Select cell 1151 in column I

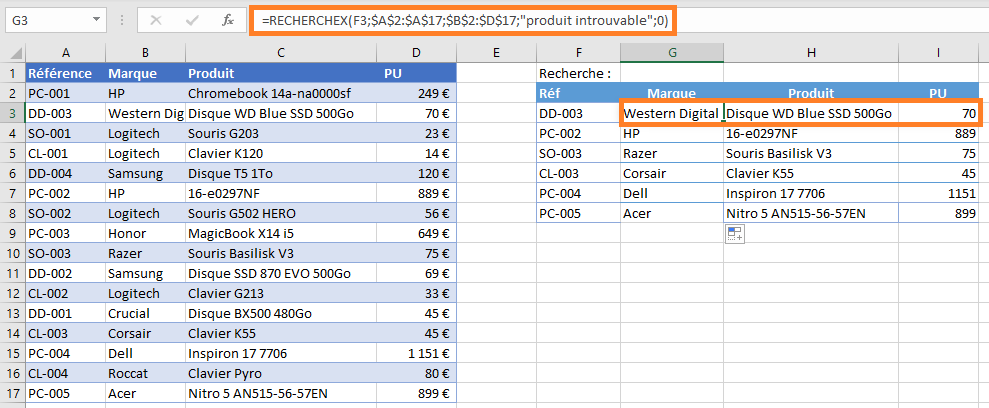click(x=939, y=194)
